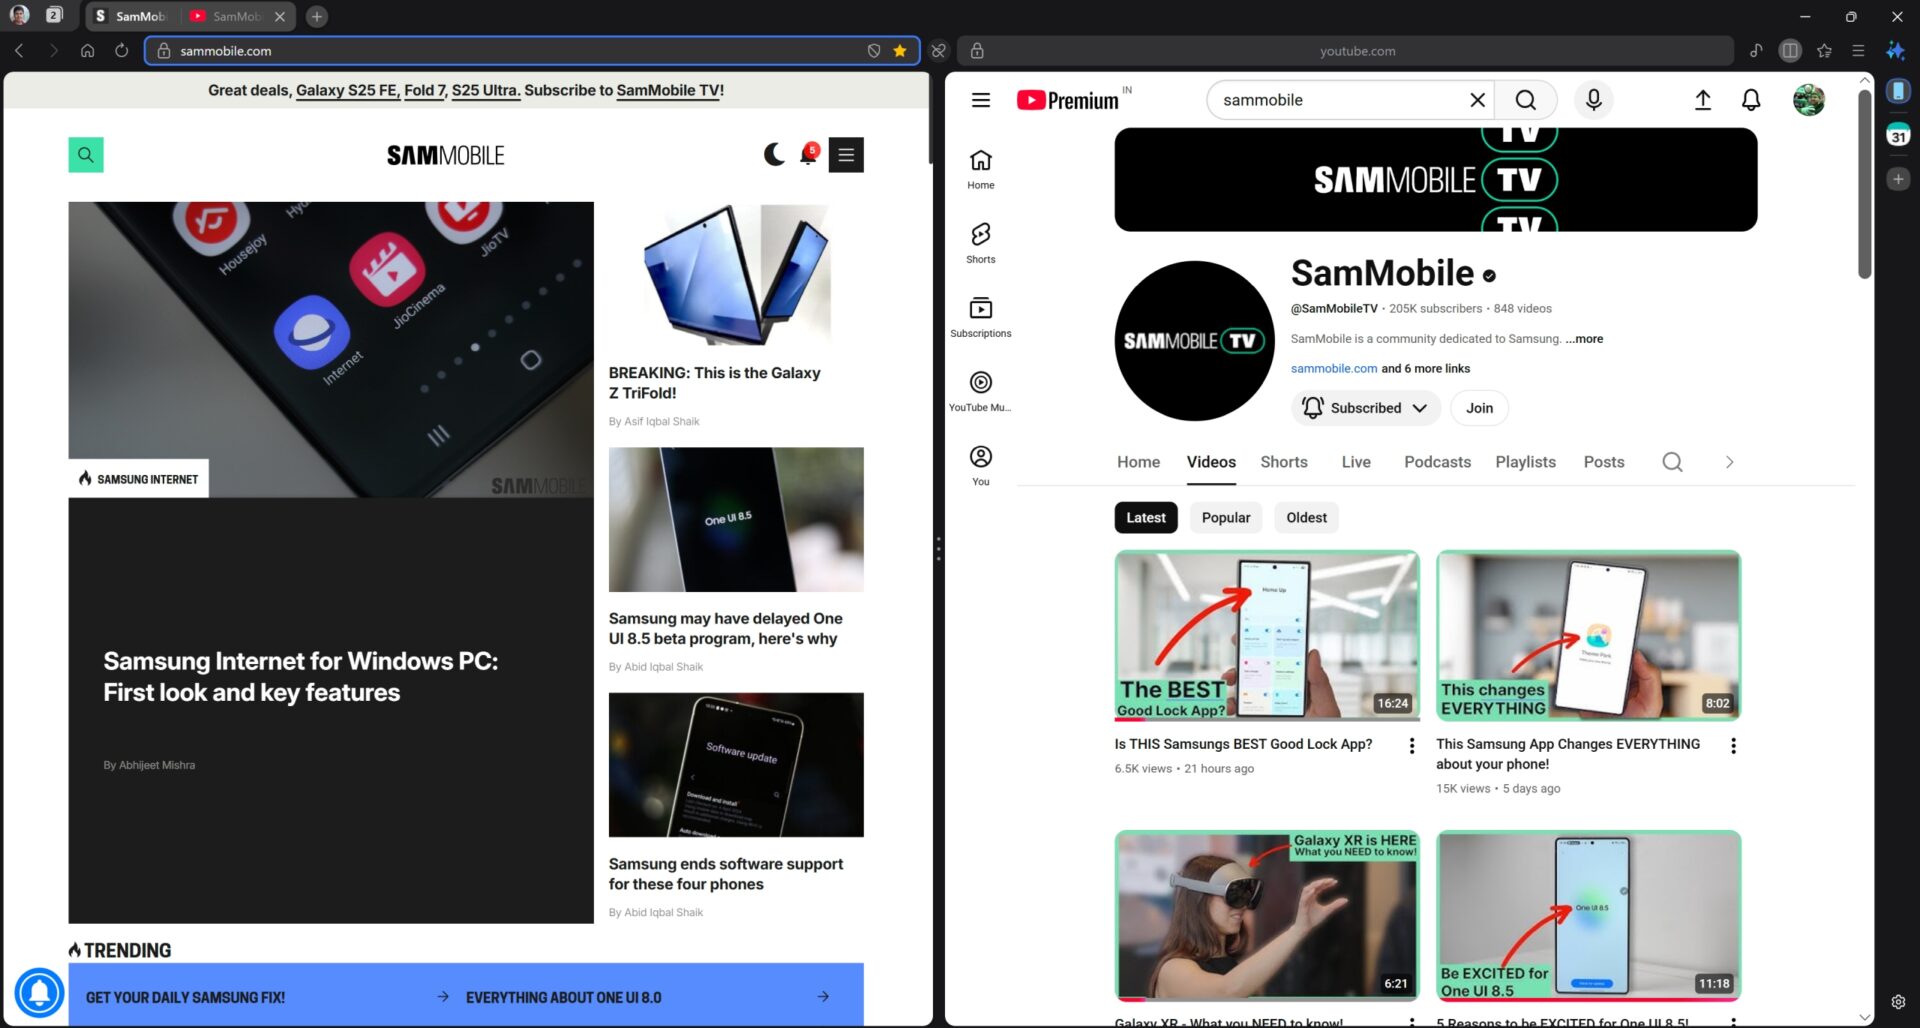Toggle dark mode with the moon icon

(775, 154)
